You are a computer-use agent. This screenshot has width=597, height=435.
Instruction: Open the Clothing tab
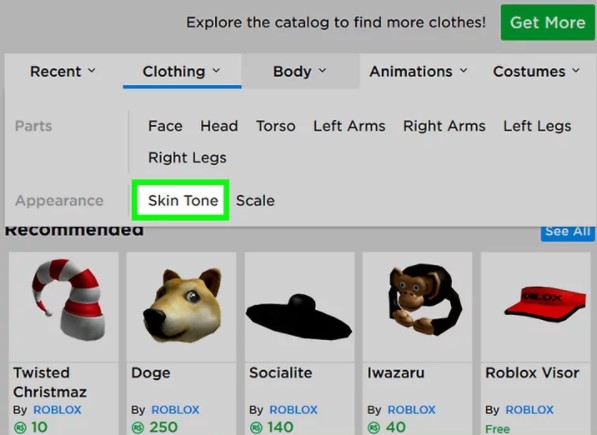pos(182,72)
